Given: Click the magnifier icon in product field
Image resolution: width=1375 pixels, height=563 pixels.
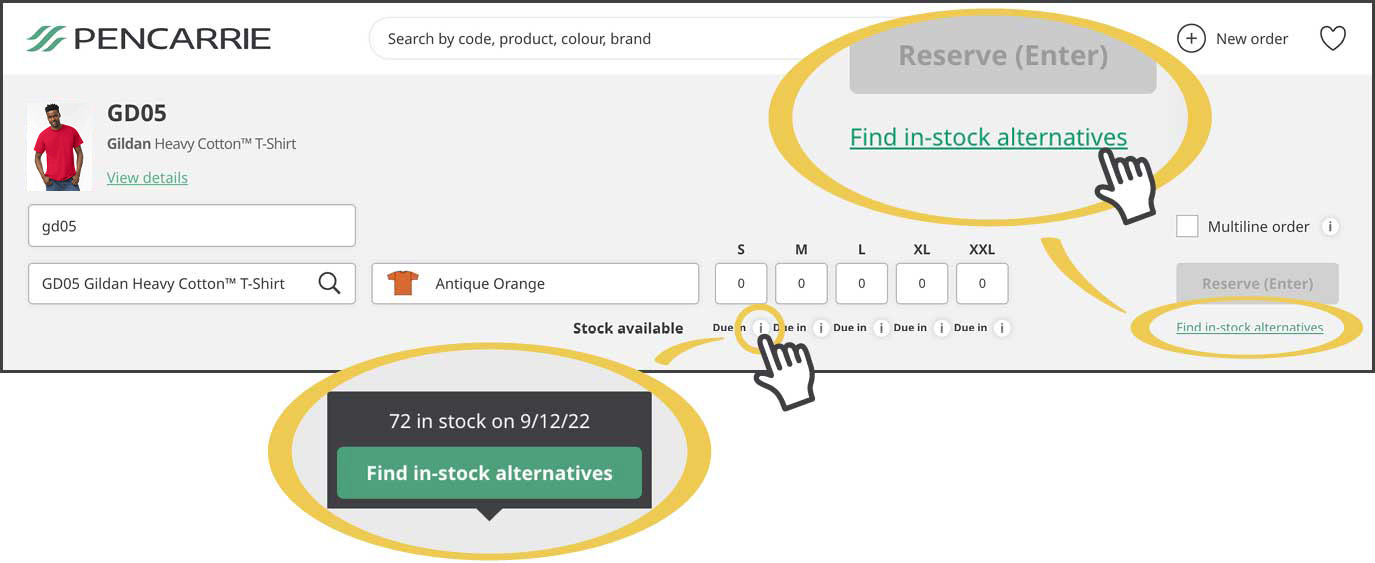Looking at the screenshot, I should [329, 283].
